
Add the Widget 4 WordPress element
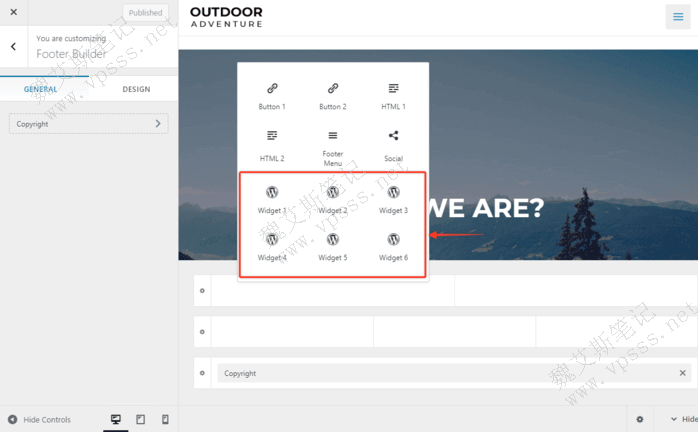272,247
